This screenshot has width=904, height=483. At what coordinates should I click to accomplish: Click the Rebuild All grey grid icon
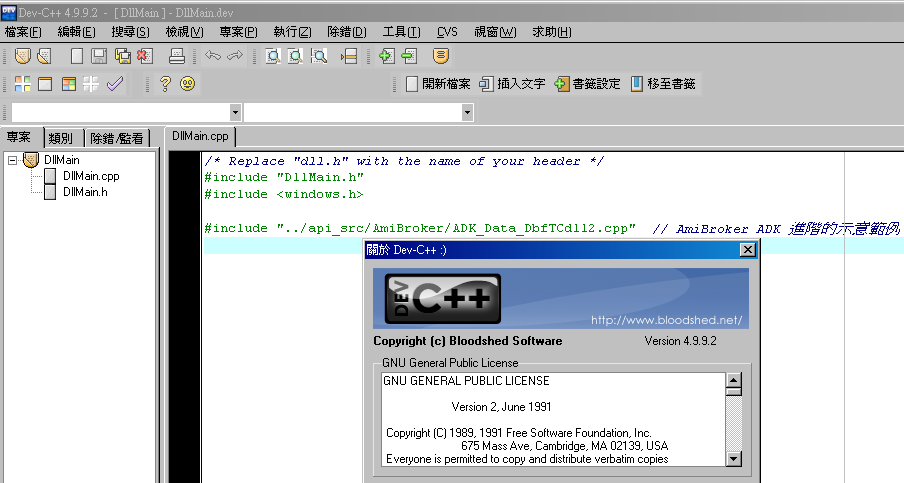(91, 84)
